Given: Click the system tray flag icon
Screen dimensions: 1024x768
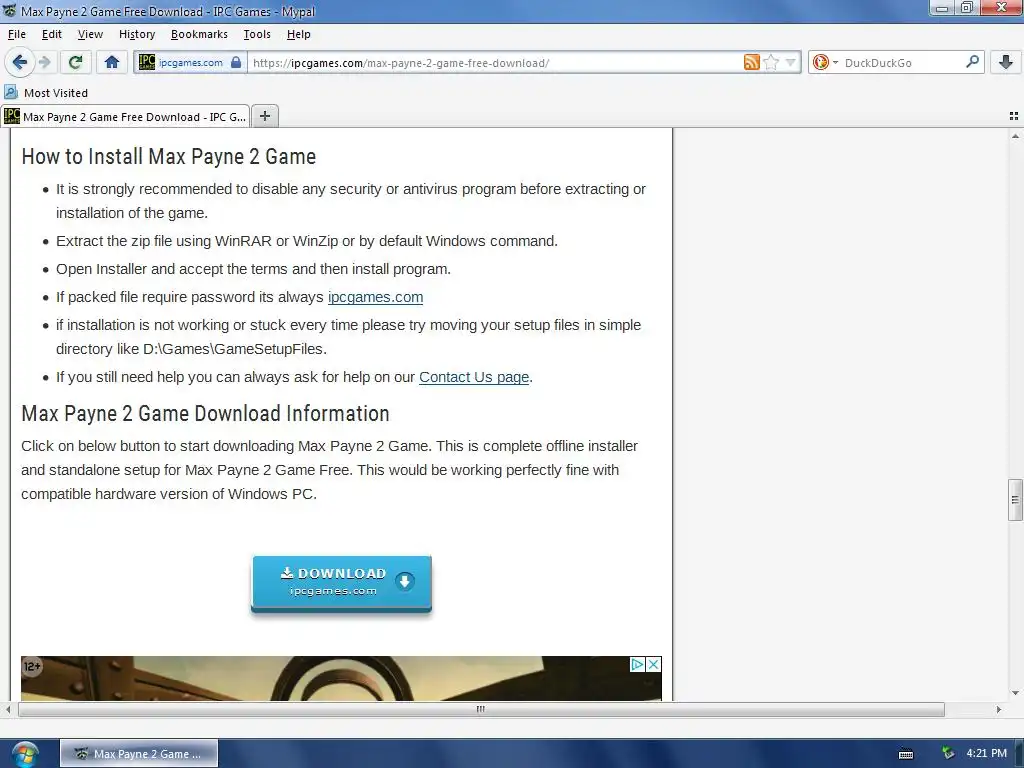Looking at the screenshot, I should pos(948,754).
